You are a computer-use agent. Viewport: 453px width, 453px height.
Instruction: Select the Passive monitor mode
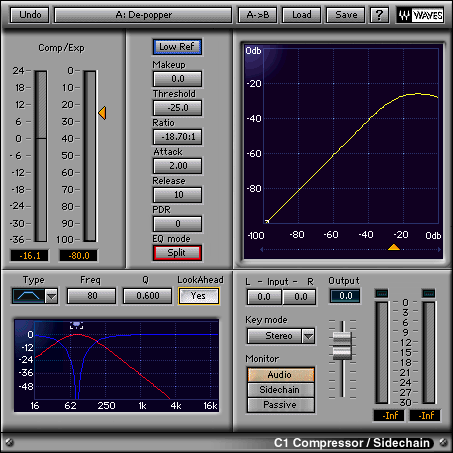(281, 405)
